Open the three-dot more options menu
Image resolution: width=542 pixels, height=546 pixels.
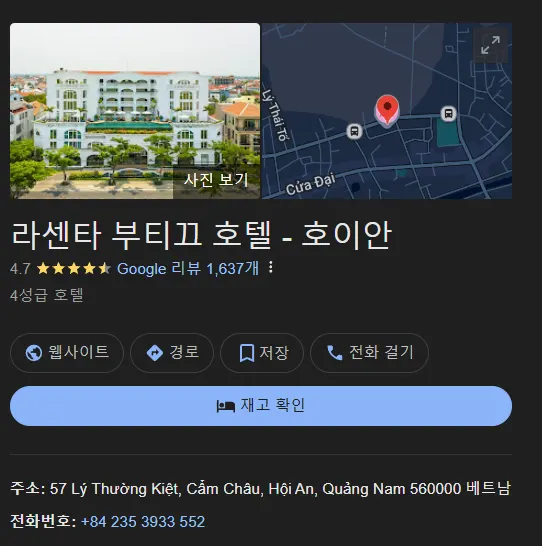(x=270, y=267)
